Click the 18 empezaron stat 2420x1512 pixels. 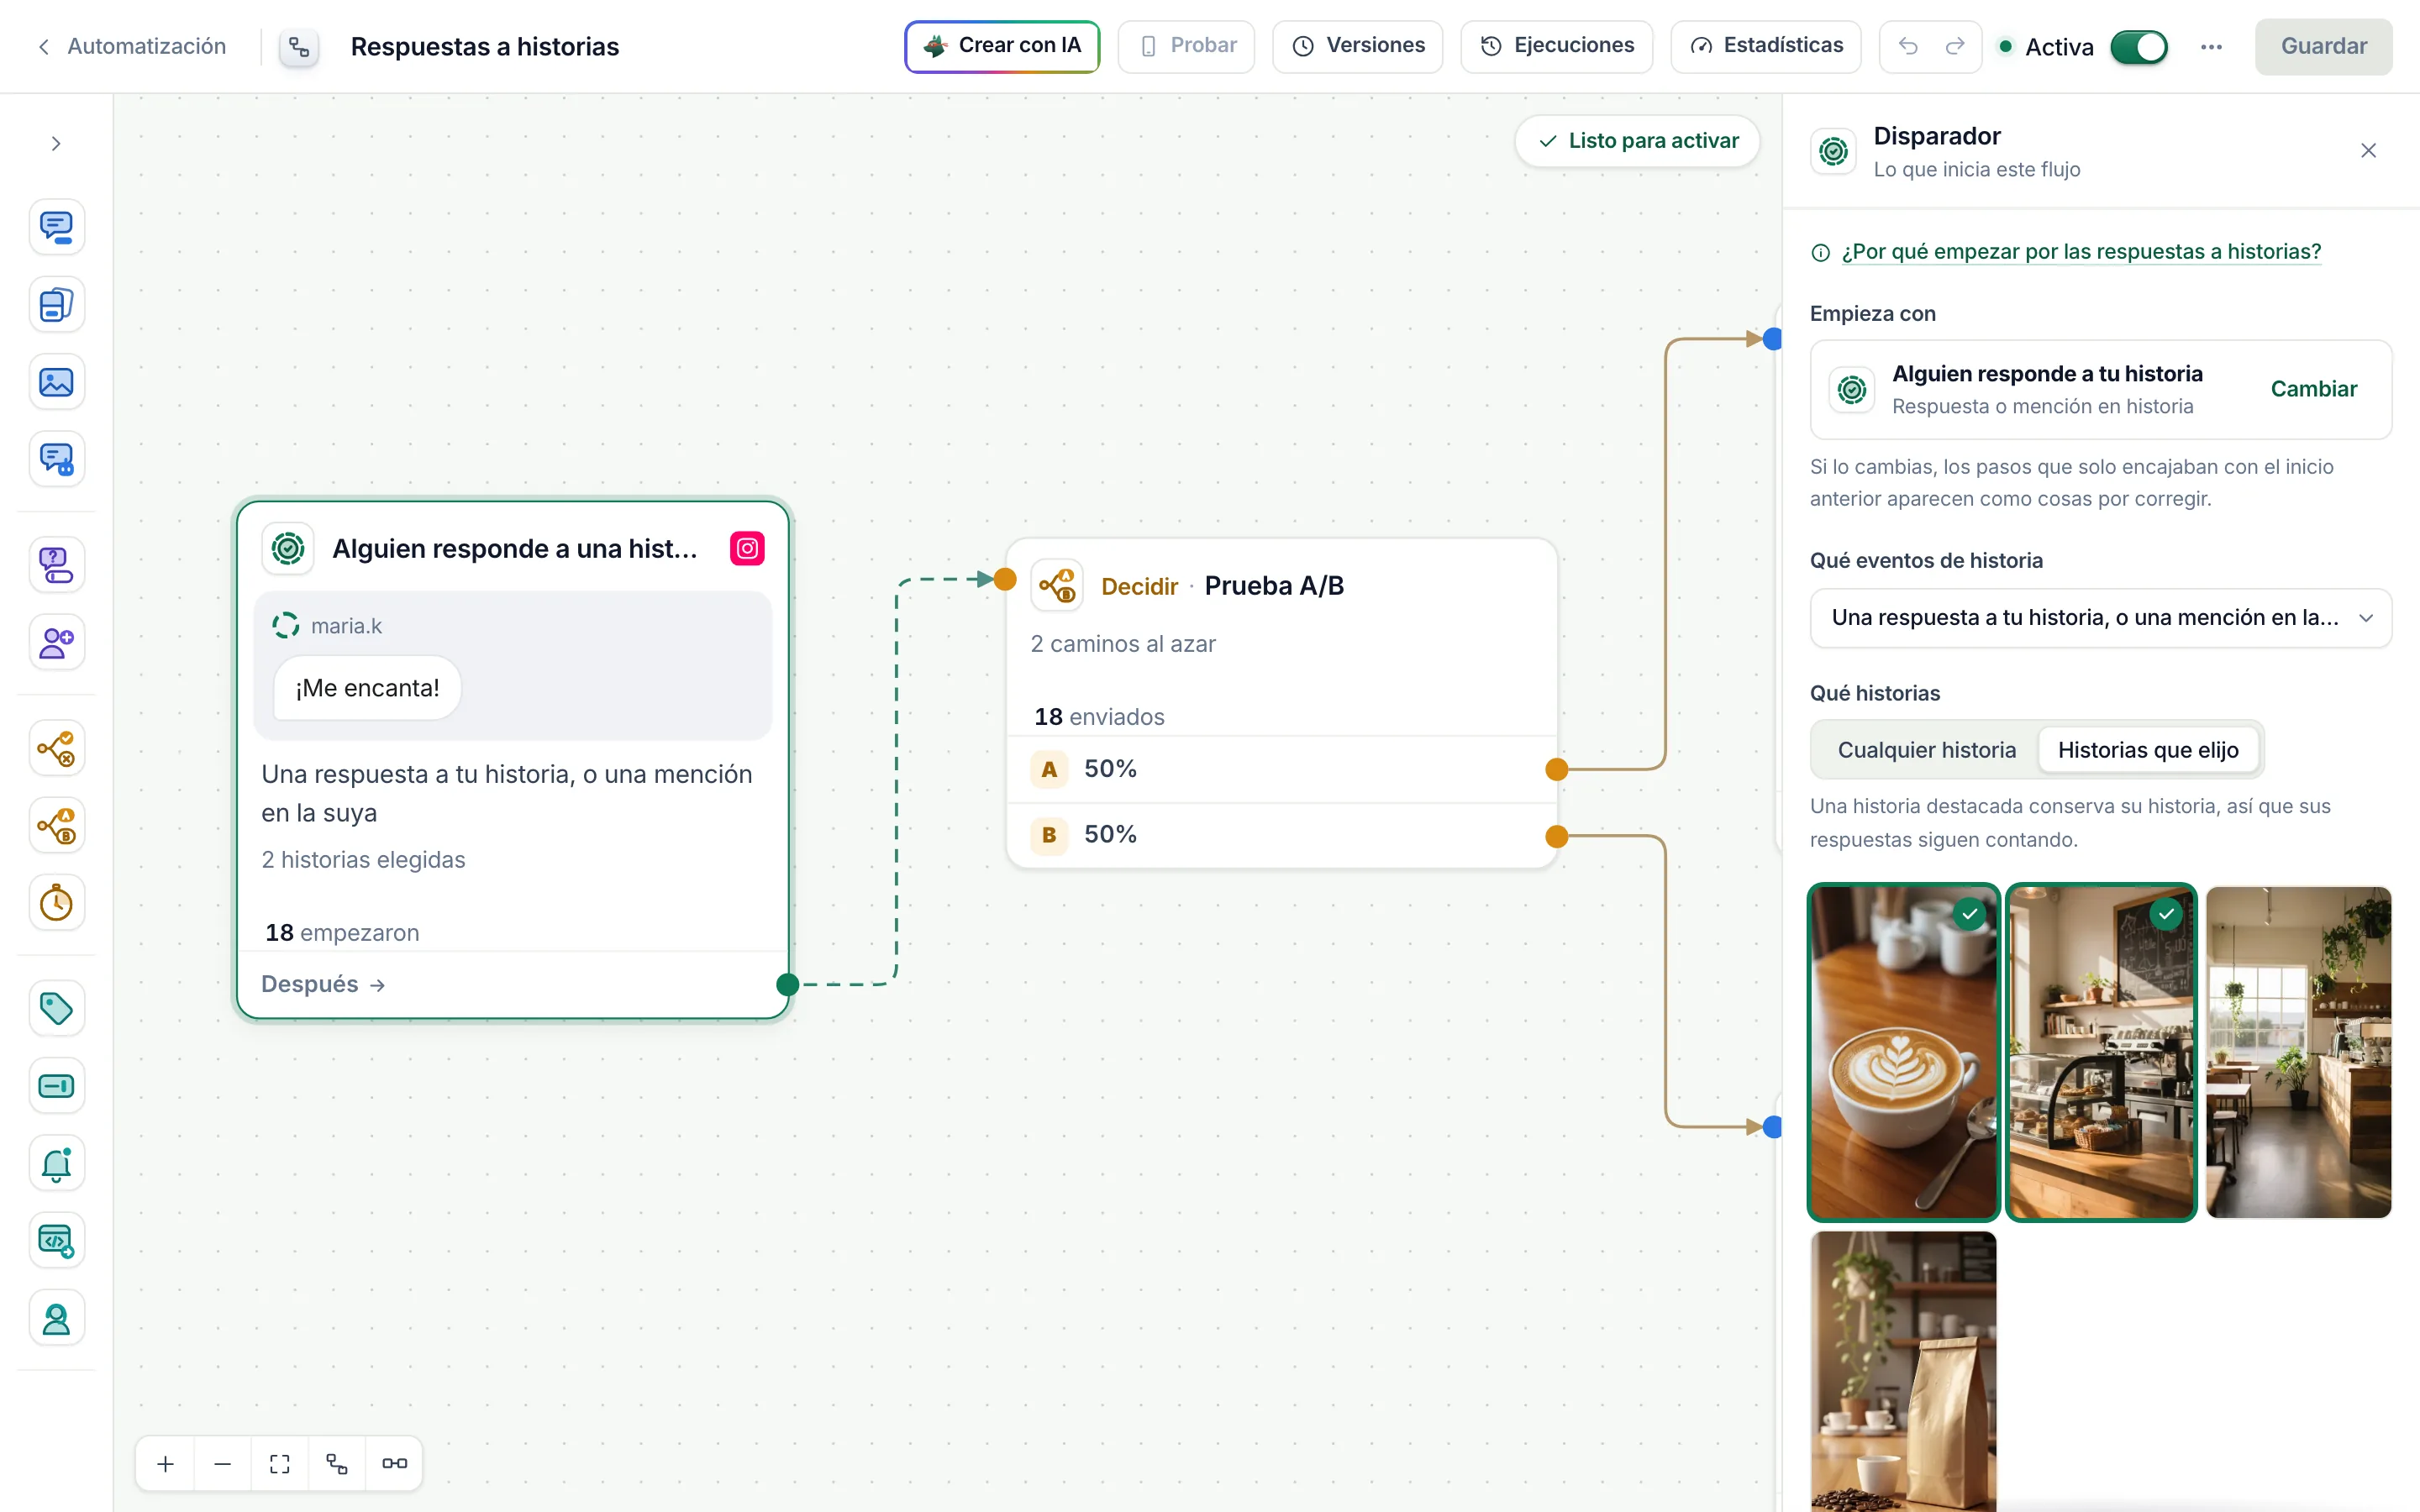[x=341, y=933]
